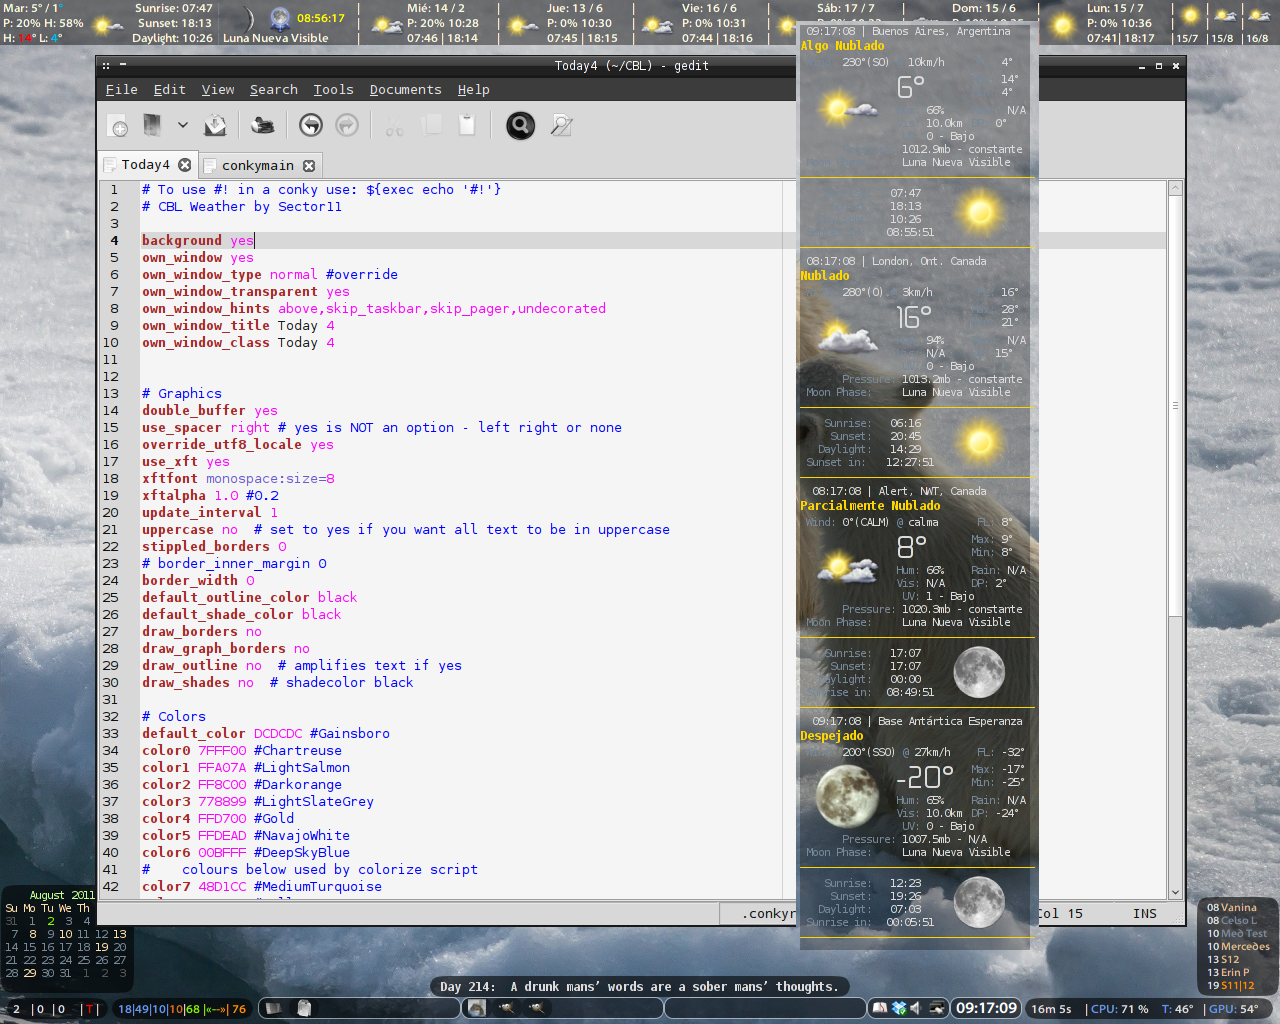
Task: Click the 09:17:09 panel clock
Action: 986,1008
